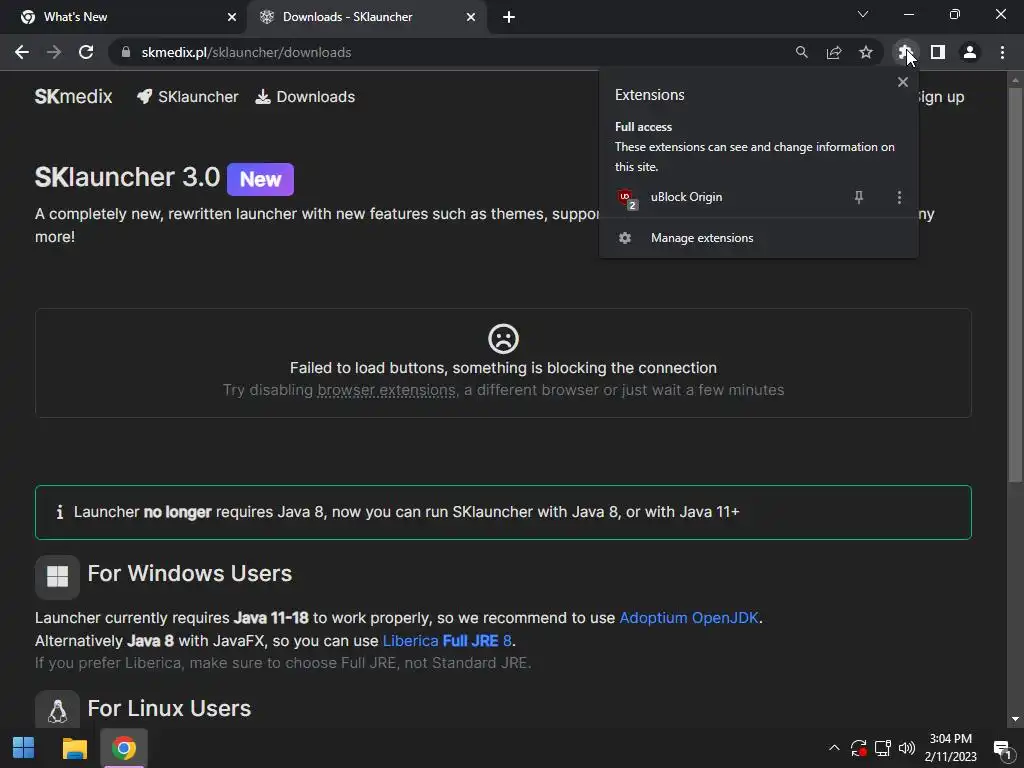Click the browser extensions hint text
The width and height of the screenshot is (1024, 768).
pos(387,390)
